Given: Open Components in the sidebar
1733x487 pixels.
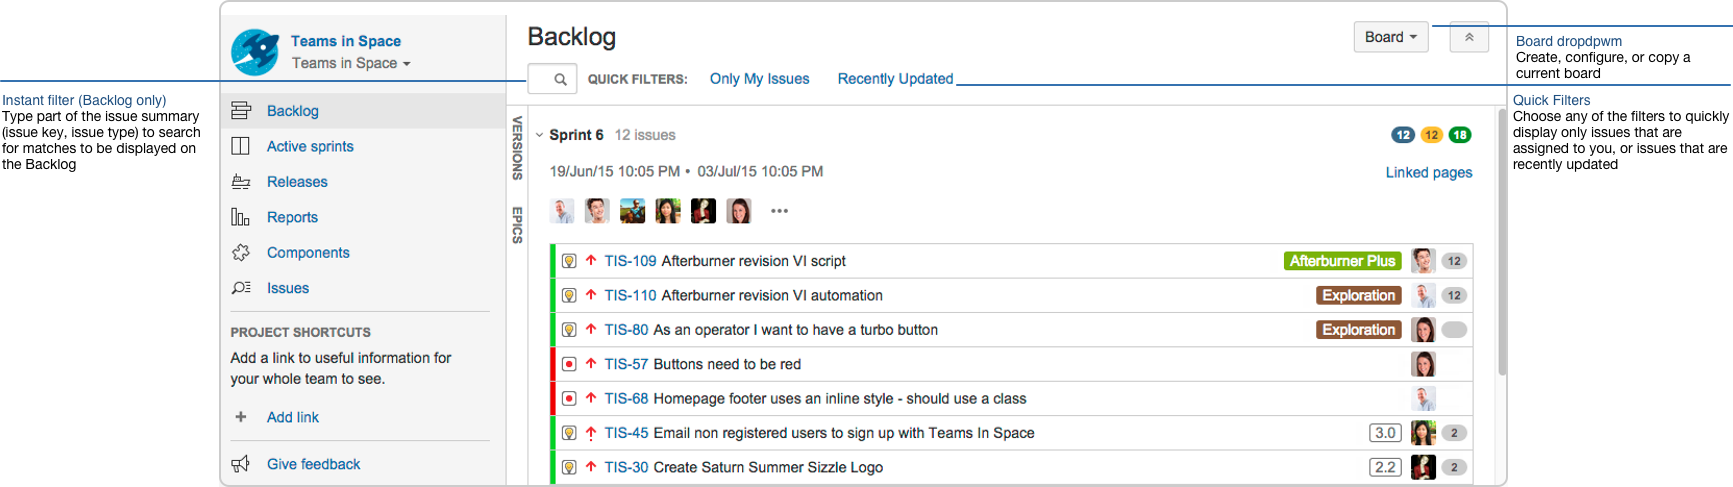Looking at the screenshot, I should (x=308, y=253).
